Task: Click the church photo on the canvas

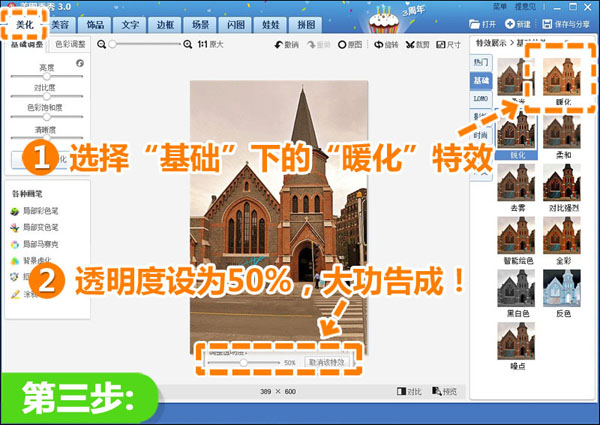Action: point(279,217)
